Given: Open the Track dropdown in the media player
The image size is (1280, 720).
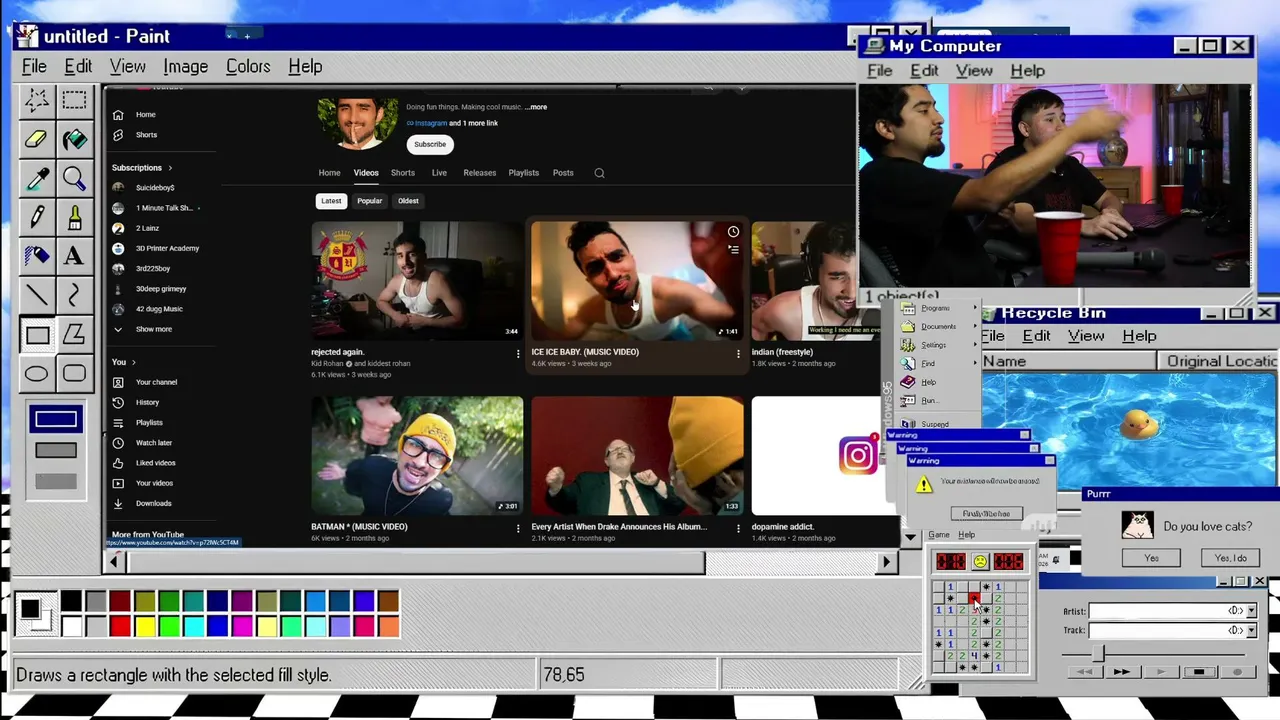Looking at the screenshot, I should [1251, 630].
